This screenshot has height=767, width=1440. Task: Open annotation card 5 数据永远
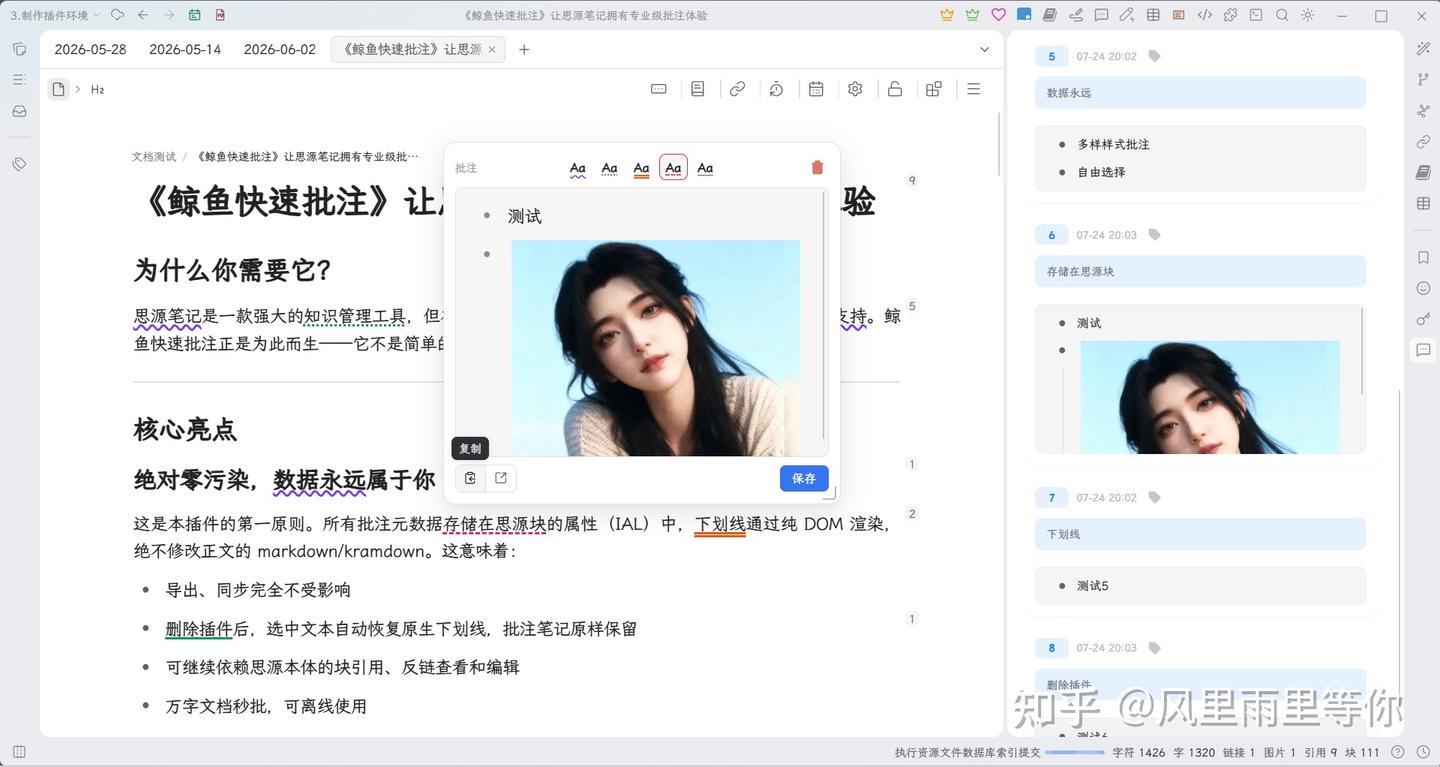click(x=1200, y=93)
